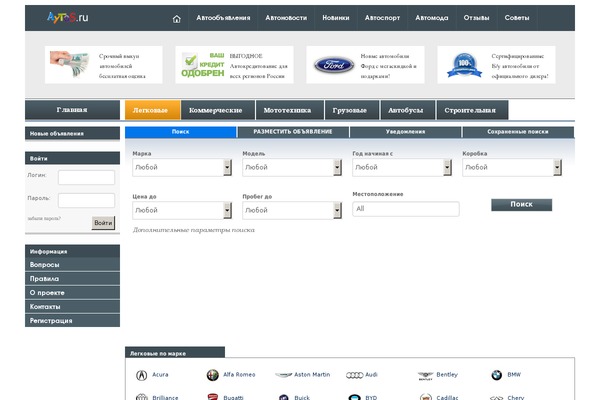600x400 pixels.
Task: Select the Audi rings logo
Action: (354, 375)
